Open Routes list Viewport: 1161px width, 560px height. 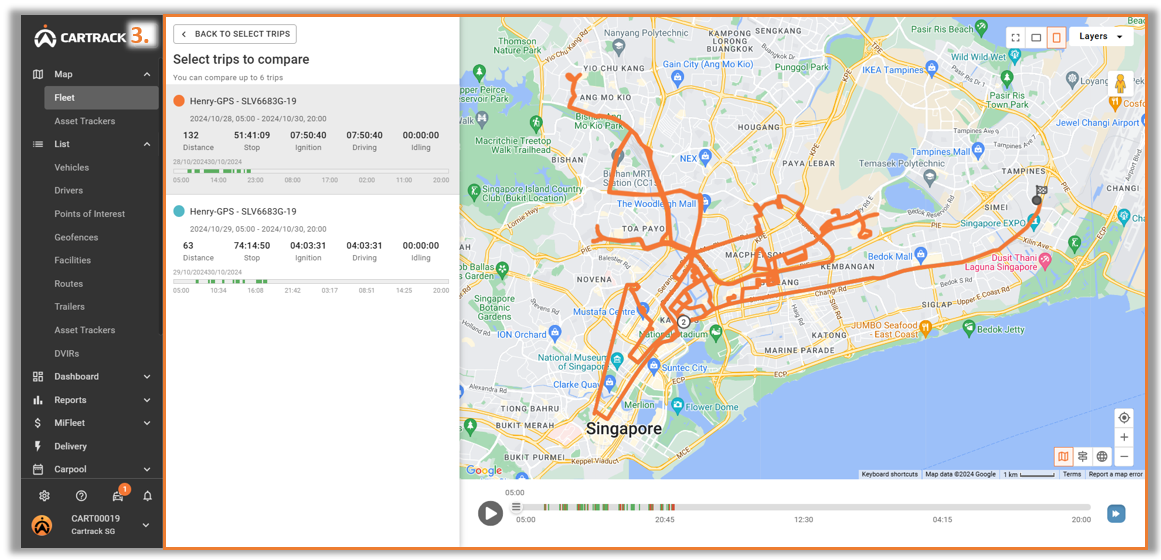(x=68, y=284)
